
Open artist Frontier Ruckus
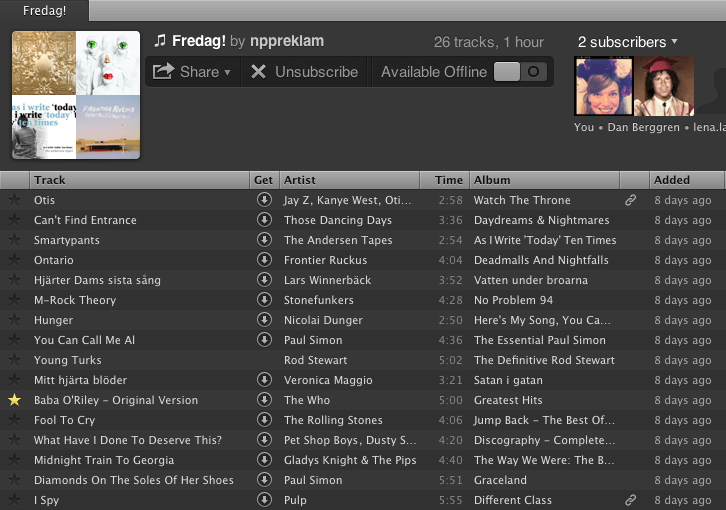325,260
